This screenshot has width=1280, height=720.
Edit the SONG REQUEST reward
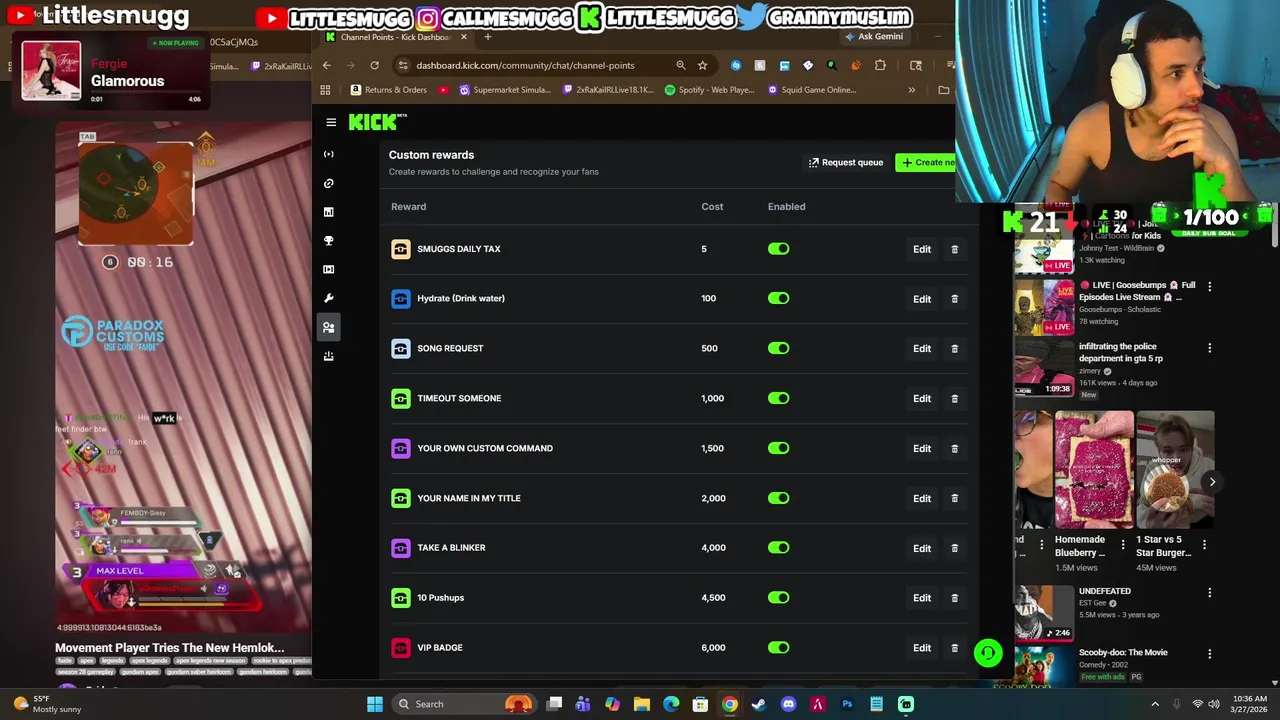tap(922, 349)
